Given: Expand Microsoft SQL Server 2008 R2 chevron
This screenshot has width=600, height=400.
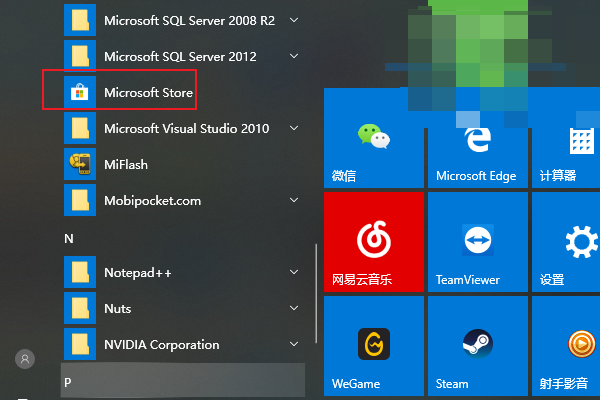Looking at the screenshot, I should pyautogui.click(x=294, y=20).
